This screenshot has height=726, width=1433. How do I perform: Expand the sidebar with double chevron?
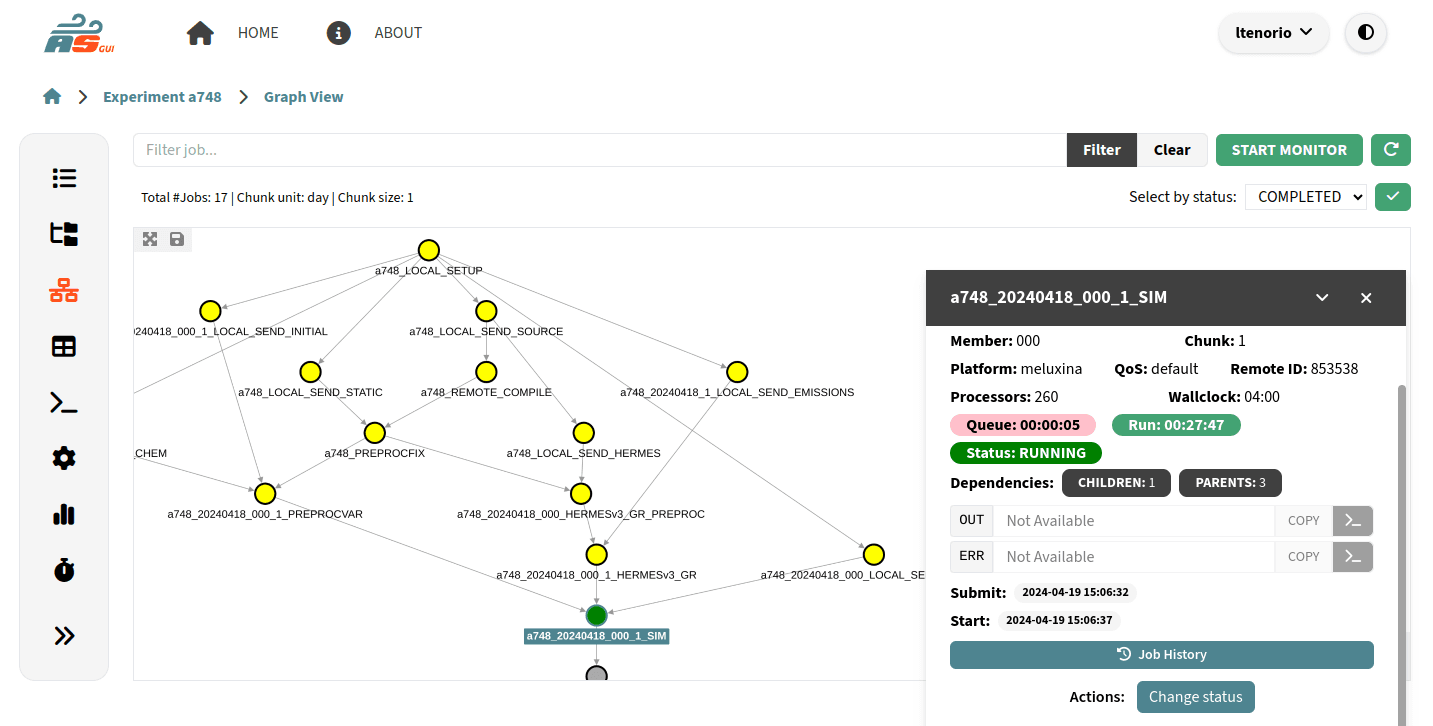(x=64, y=636)
